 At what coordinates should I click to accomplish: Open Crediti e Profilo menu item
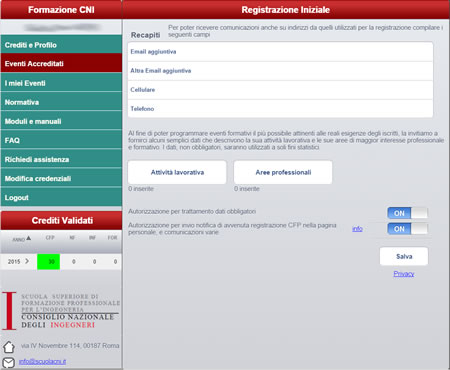(x=61, y=45)
